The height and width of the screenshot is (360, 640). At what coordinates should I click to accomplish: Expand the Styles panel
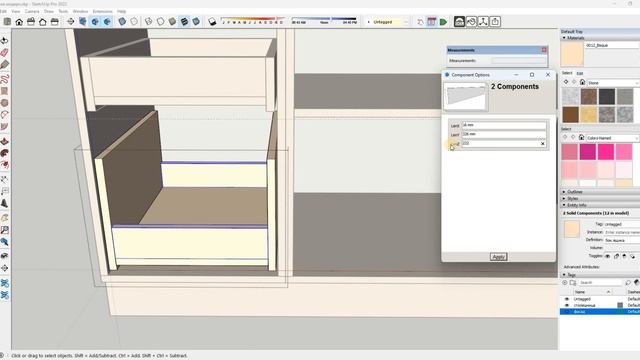click(564, 198)
